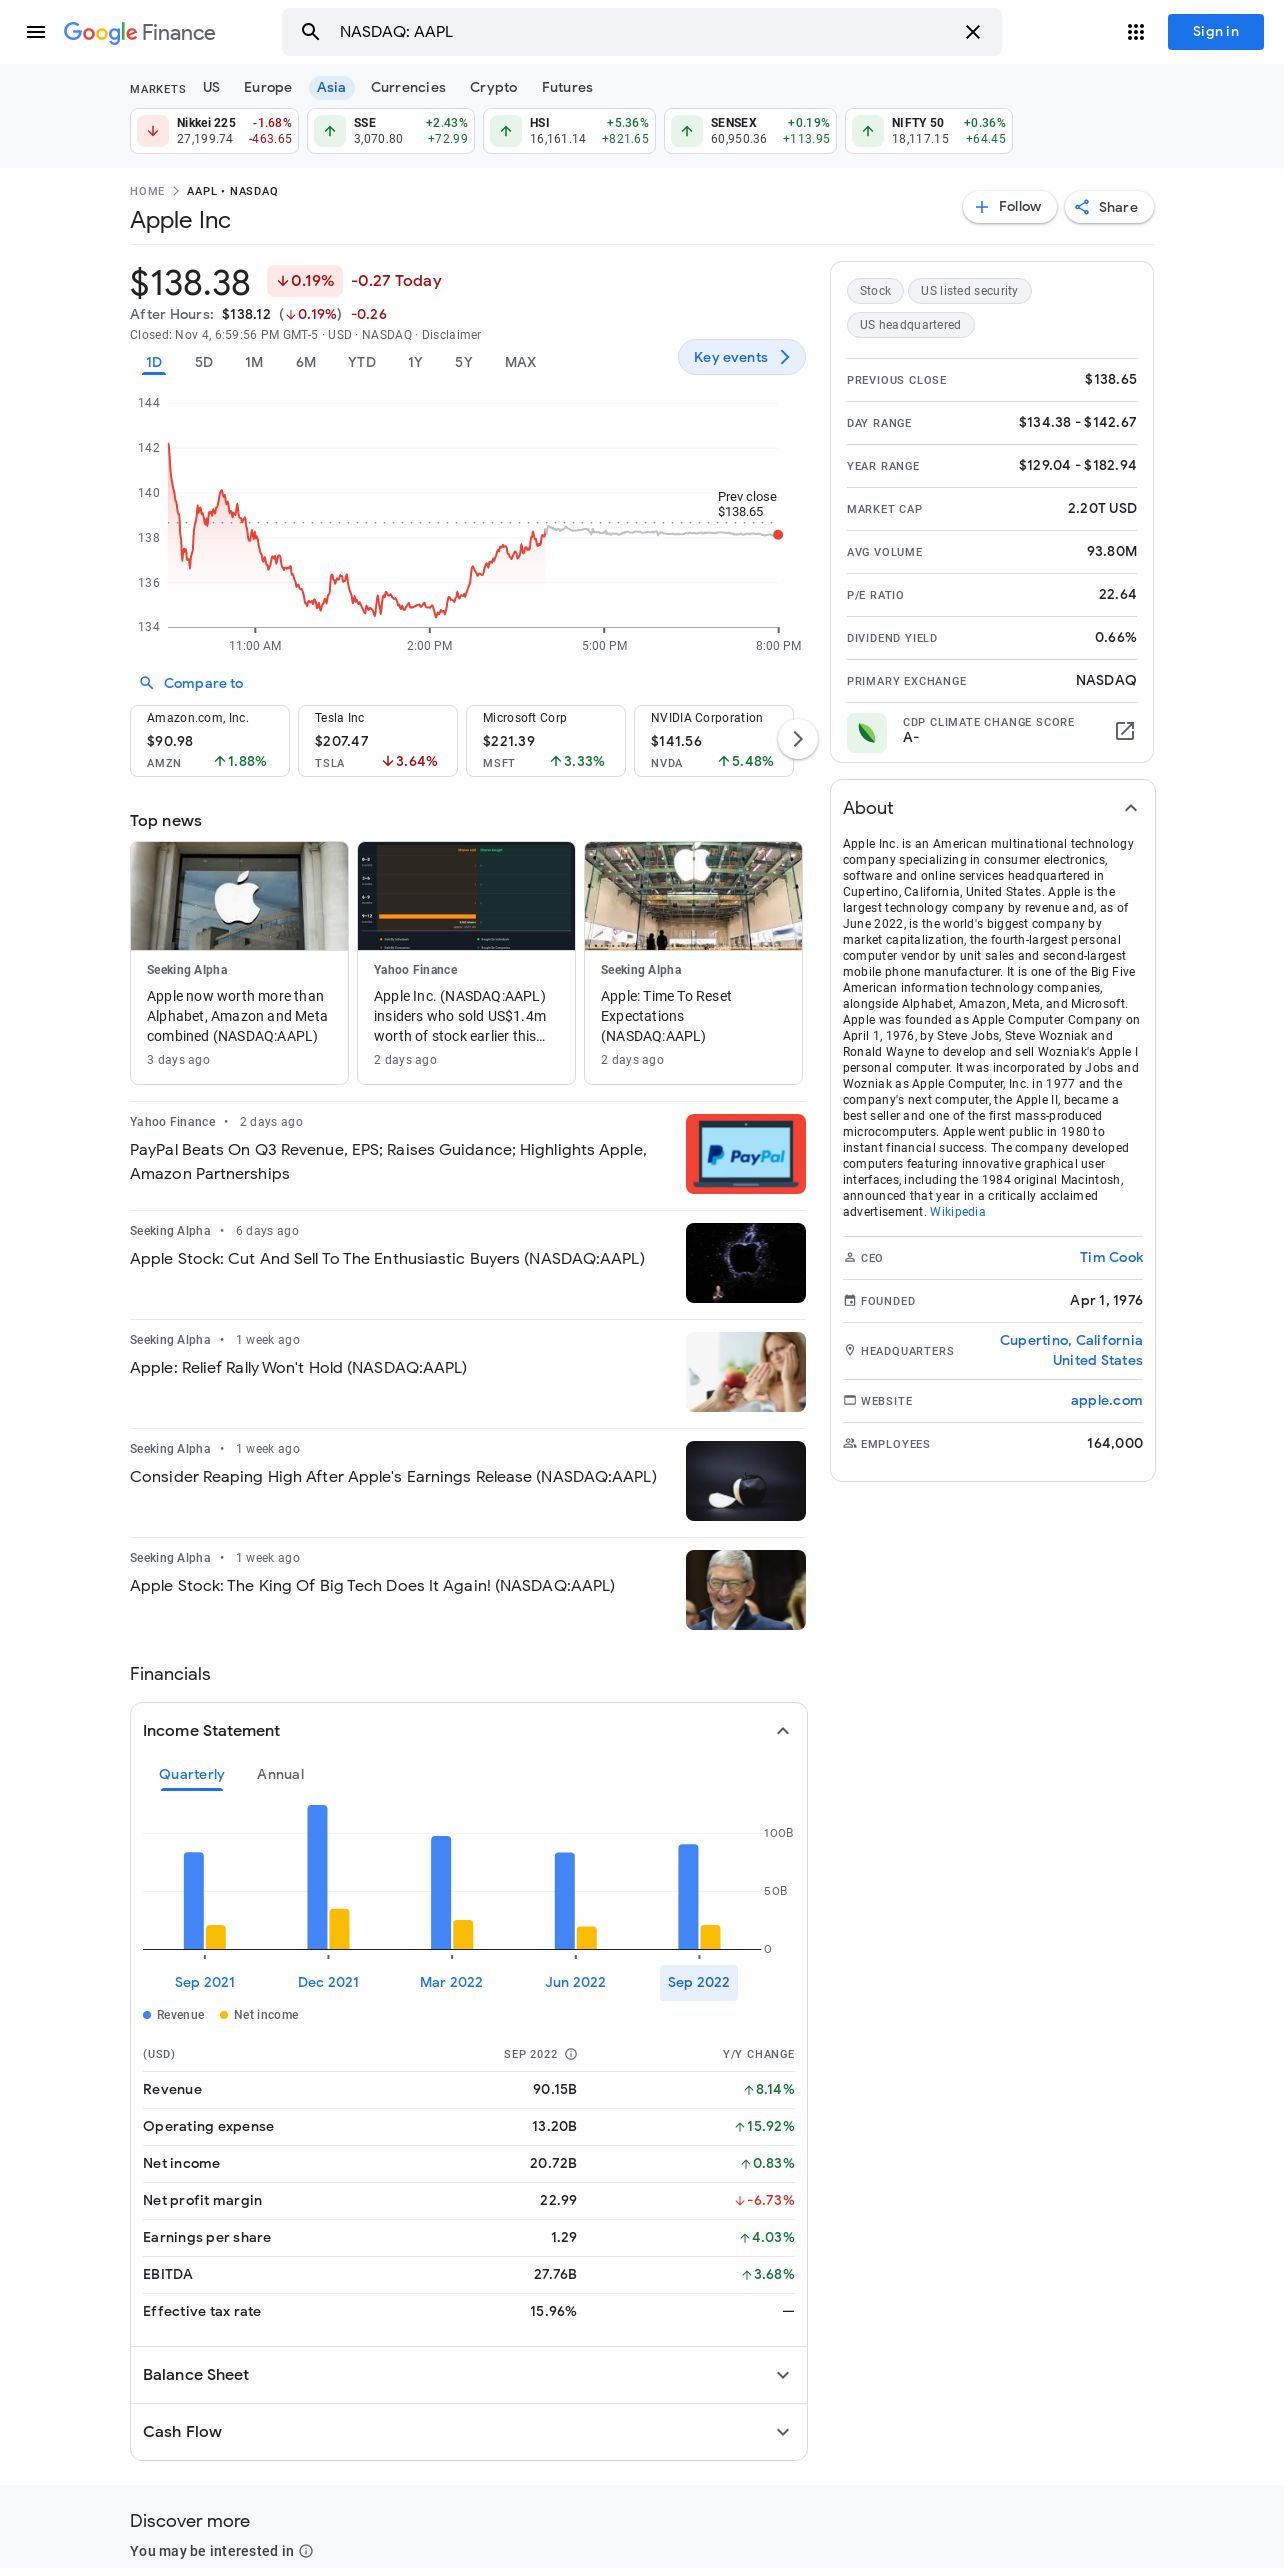Select the 5Y chart range
The image size is (1284, 2568).
tap(463, 362)
